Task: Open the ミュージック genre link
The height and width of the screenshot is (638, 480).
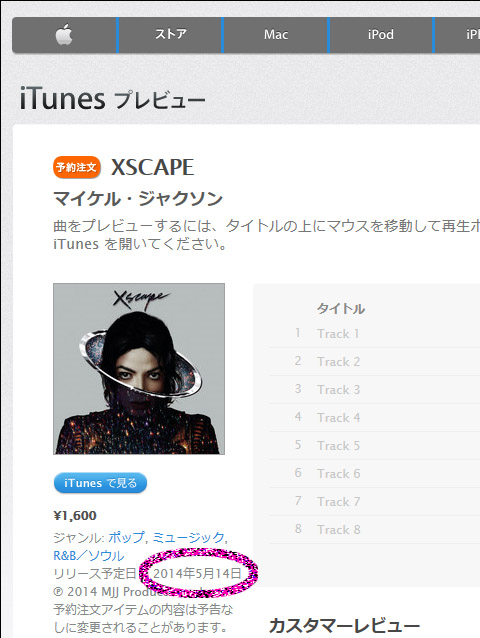Action: point(188,537)
